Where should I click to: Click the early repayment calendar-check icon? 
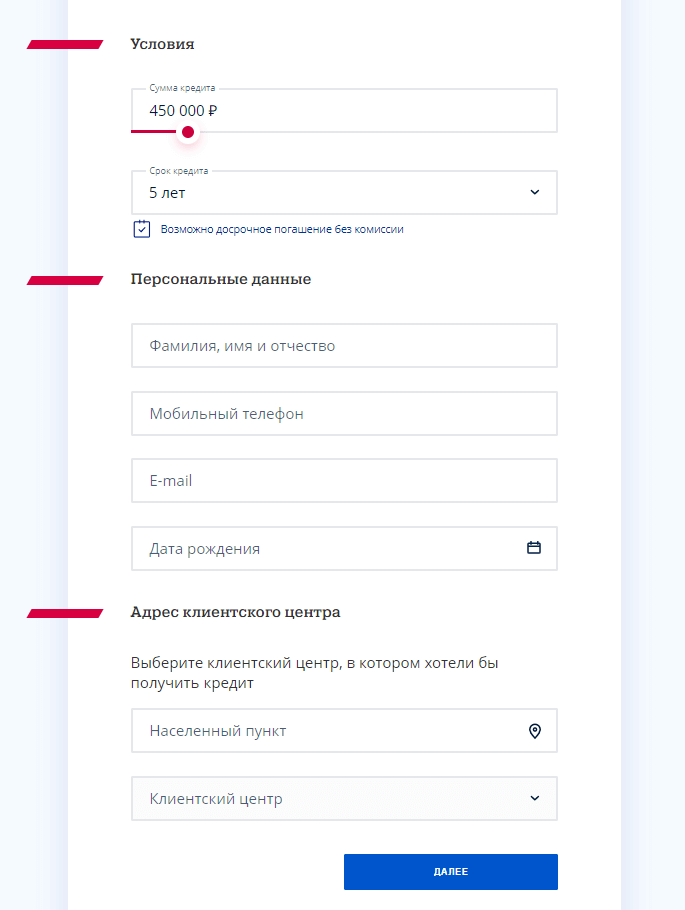point(142,229)
